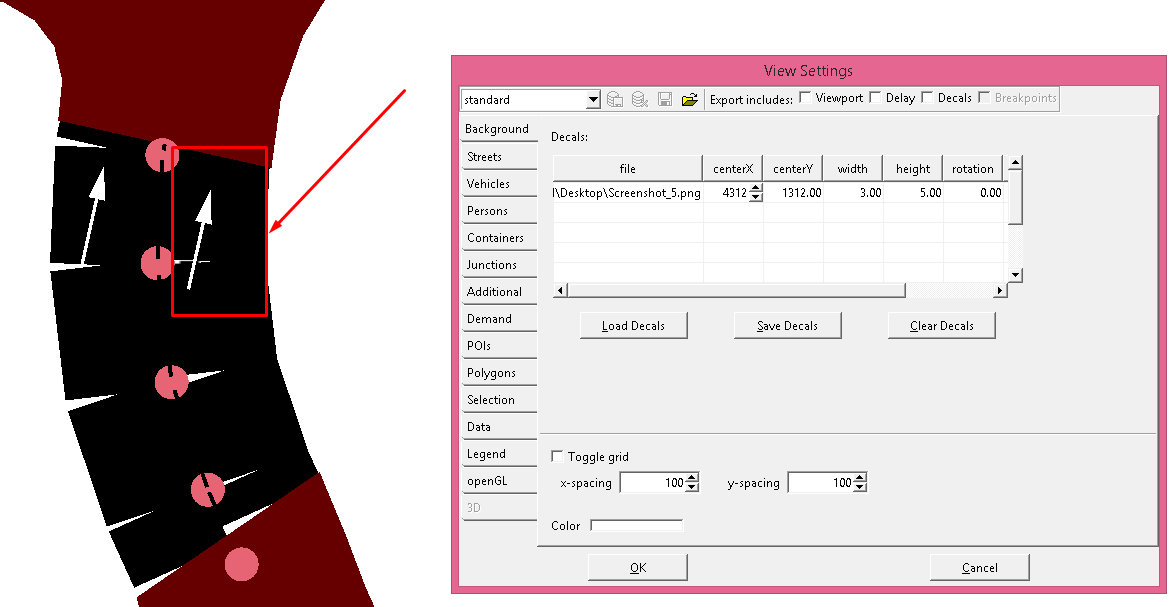Increase the x-spacing value with the stepper
The image size is (1171, 607).
691,477
